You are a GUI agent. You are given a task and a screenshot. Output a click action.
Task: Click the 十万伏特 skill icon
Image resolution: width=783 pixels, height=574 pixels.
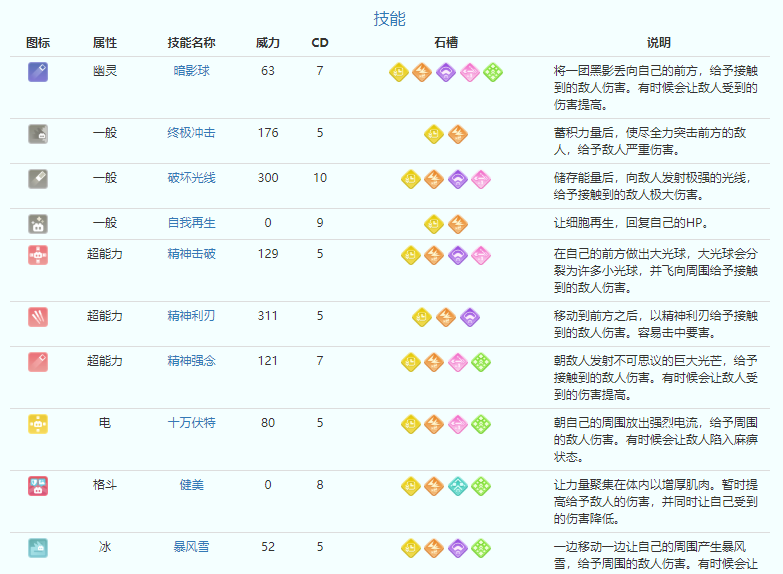[38, 423]
